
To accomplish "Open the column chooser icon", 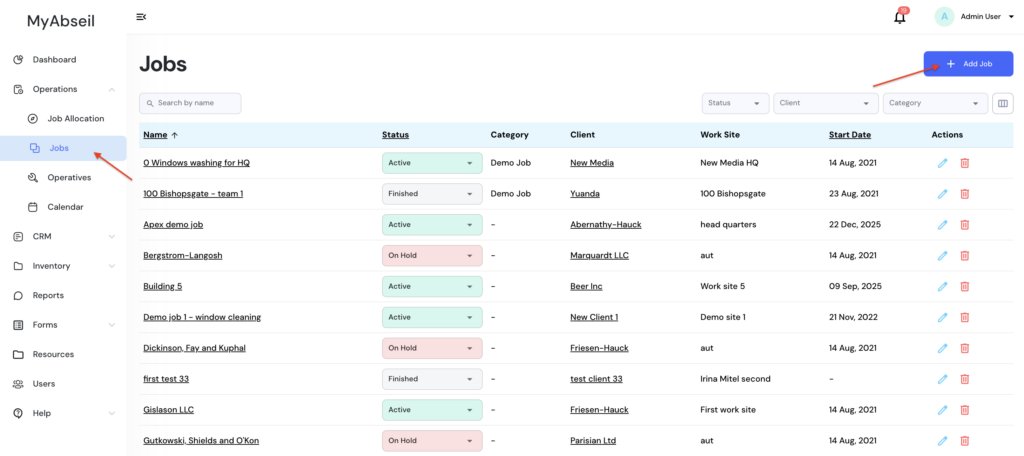I will (1002, 103).
